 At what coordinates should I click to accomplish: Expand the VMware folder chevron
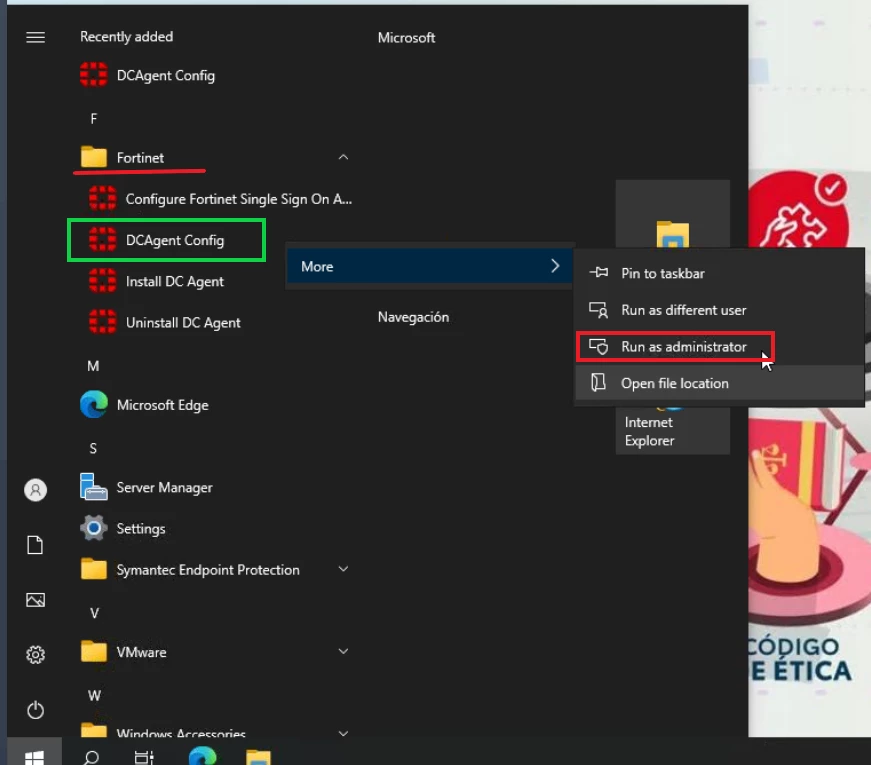coord(343,651)
